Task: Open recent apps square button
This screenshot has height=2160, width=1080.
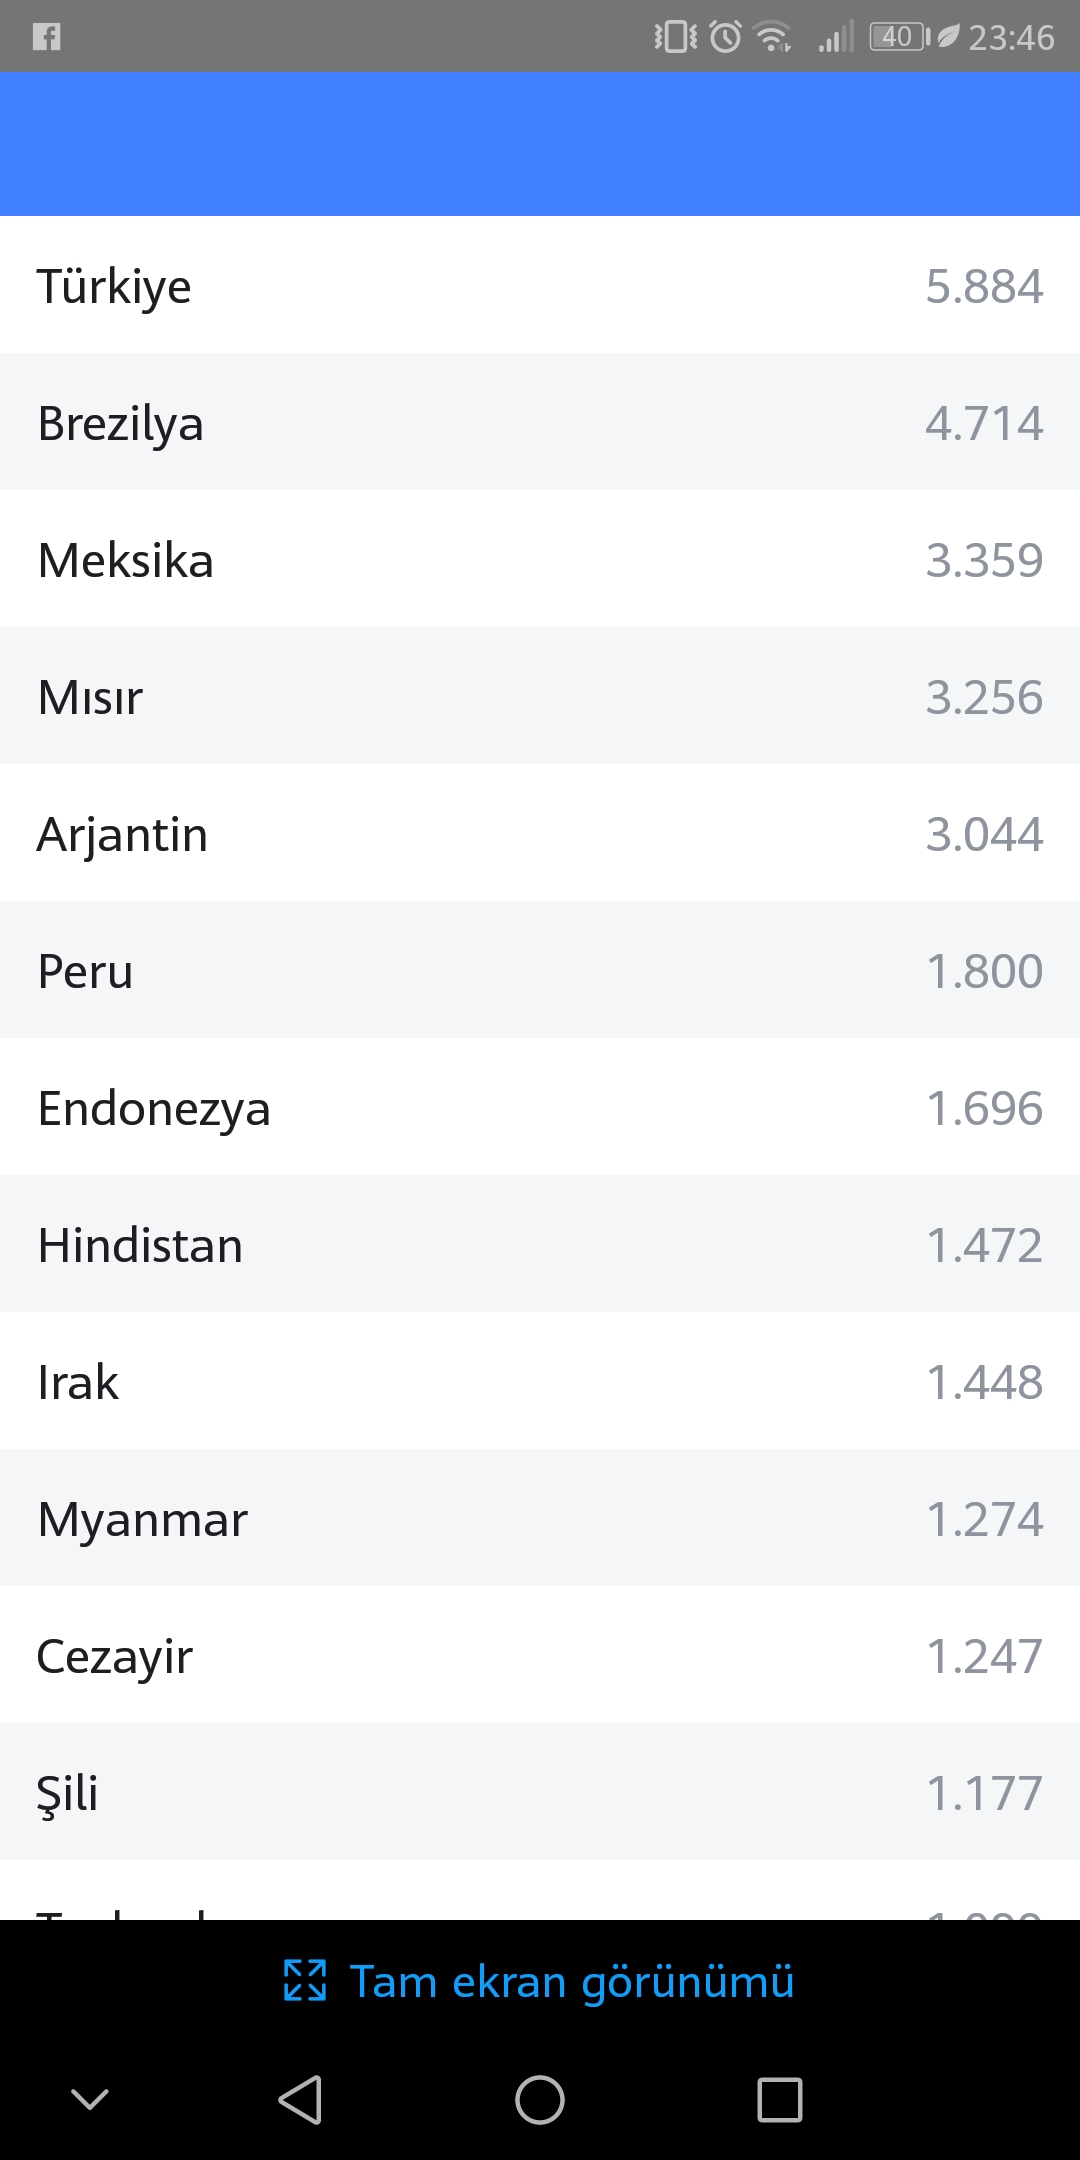Action: point(780,2099)
